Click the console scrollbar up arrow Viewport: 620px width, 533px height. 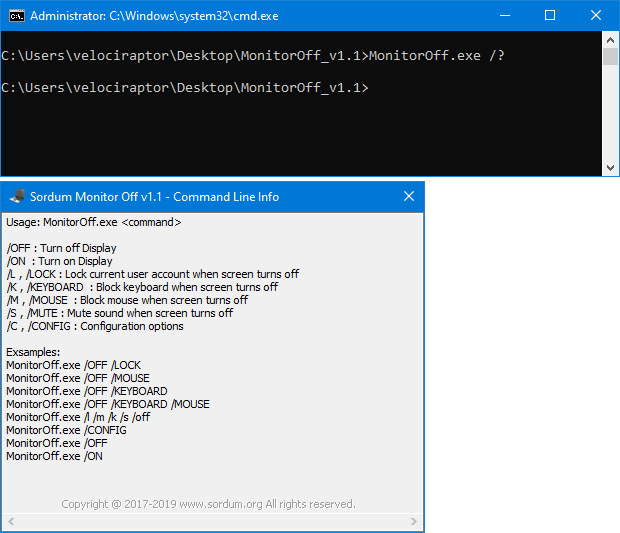pos(611,40)
